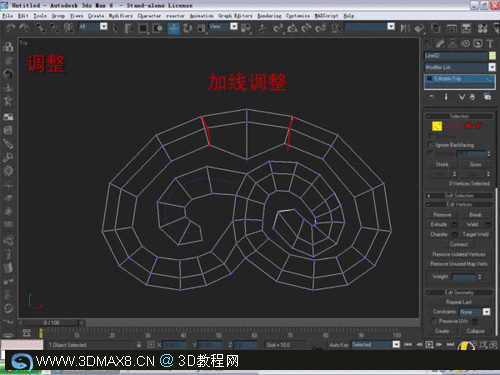The height and width of the screenshot is (375, 500).
Task: Click the Align tool icon
Action: (x=419, y=28)
